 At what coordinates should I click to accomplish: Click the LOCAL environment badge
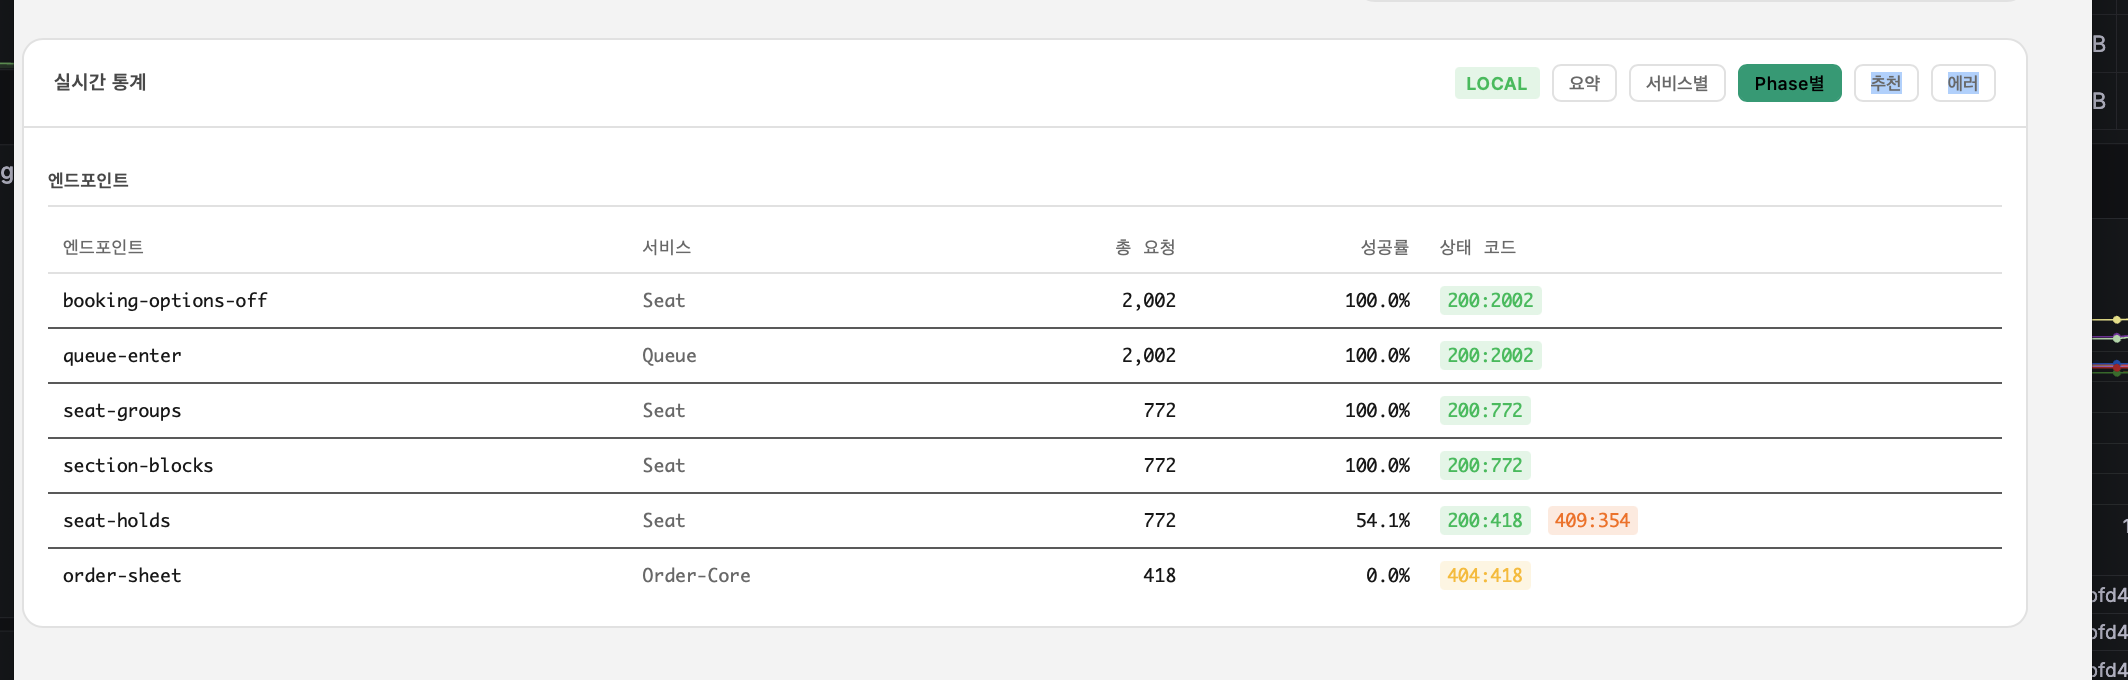click(1496, 83)
